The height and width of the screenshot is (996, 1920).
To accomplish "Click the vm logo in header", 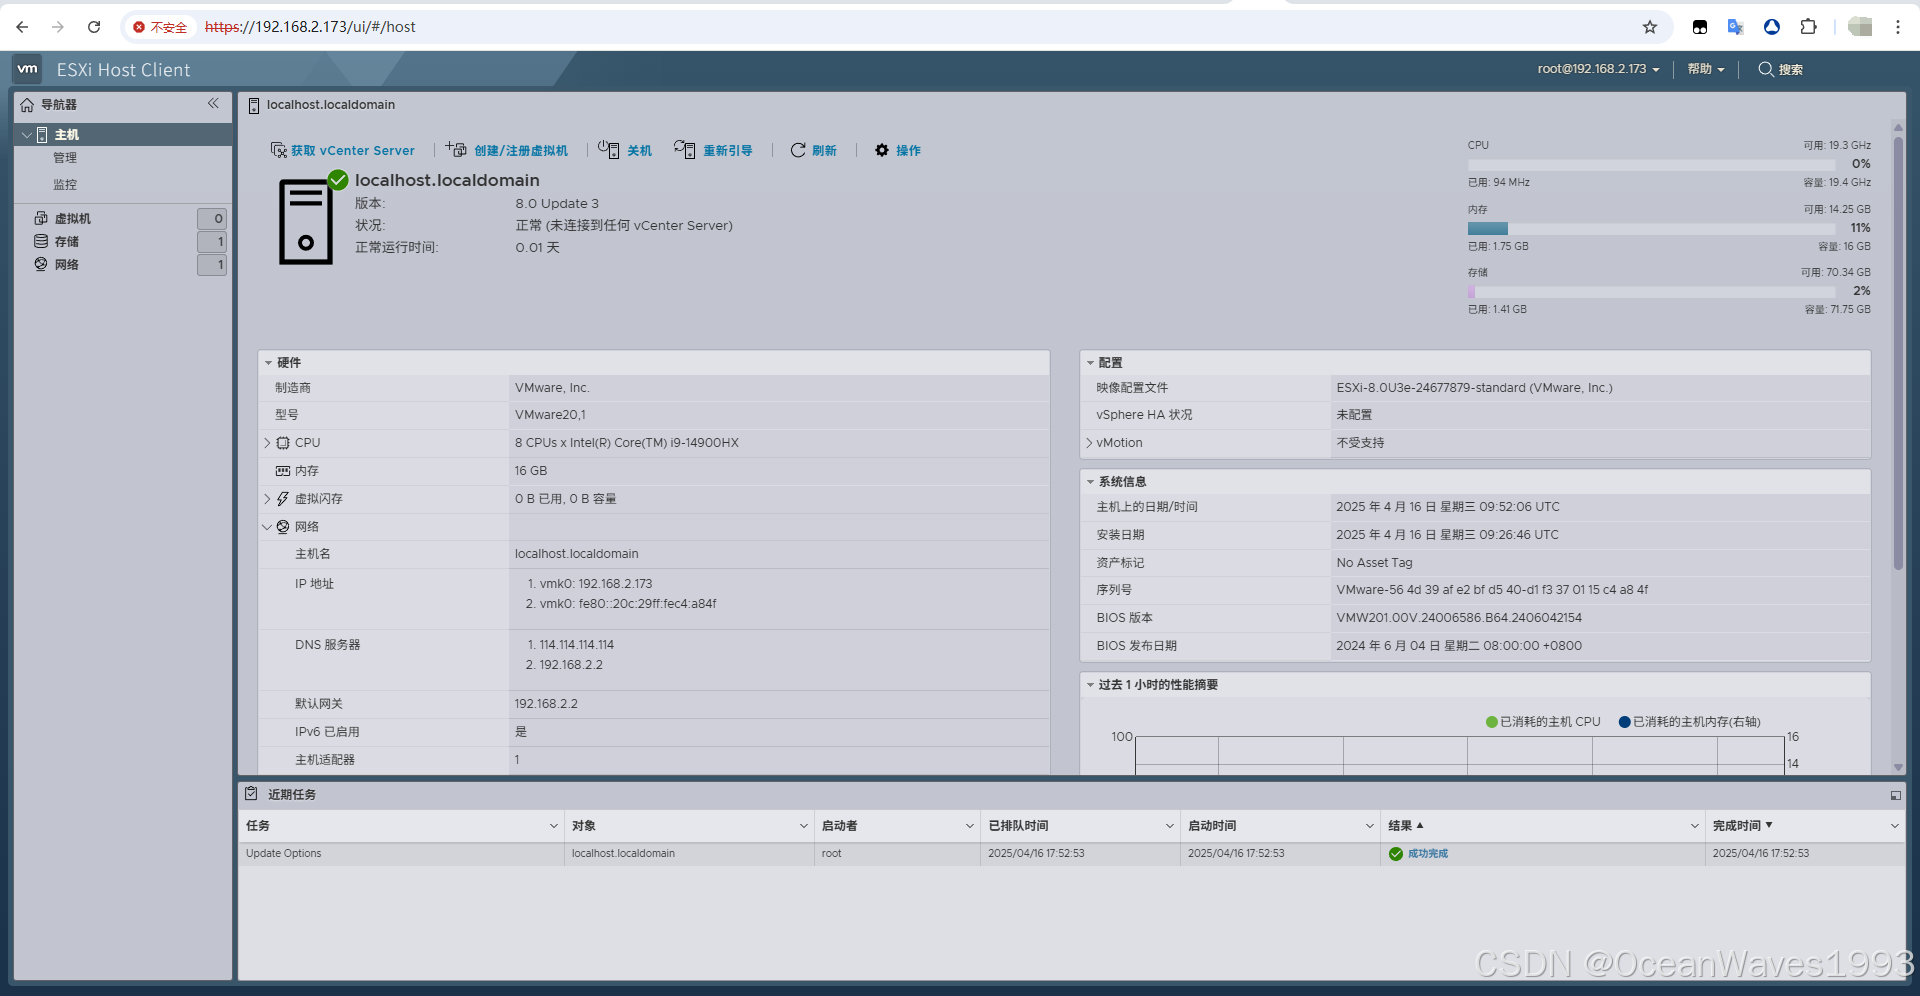I will (27, 69).
